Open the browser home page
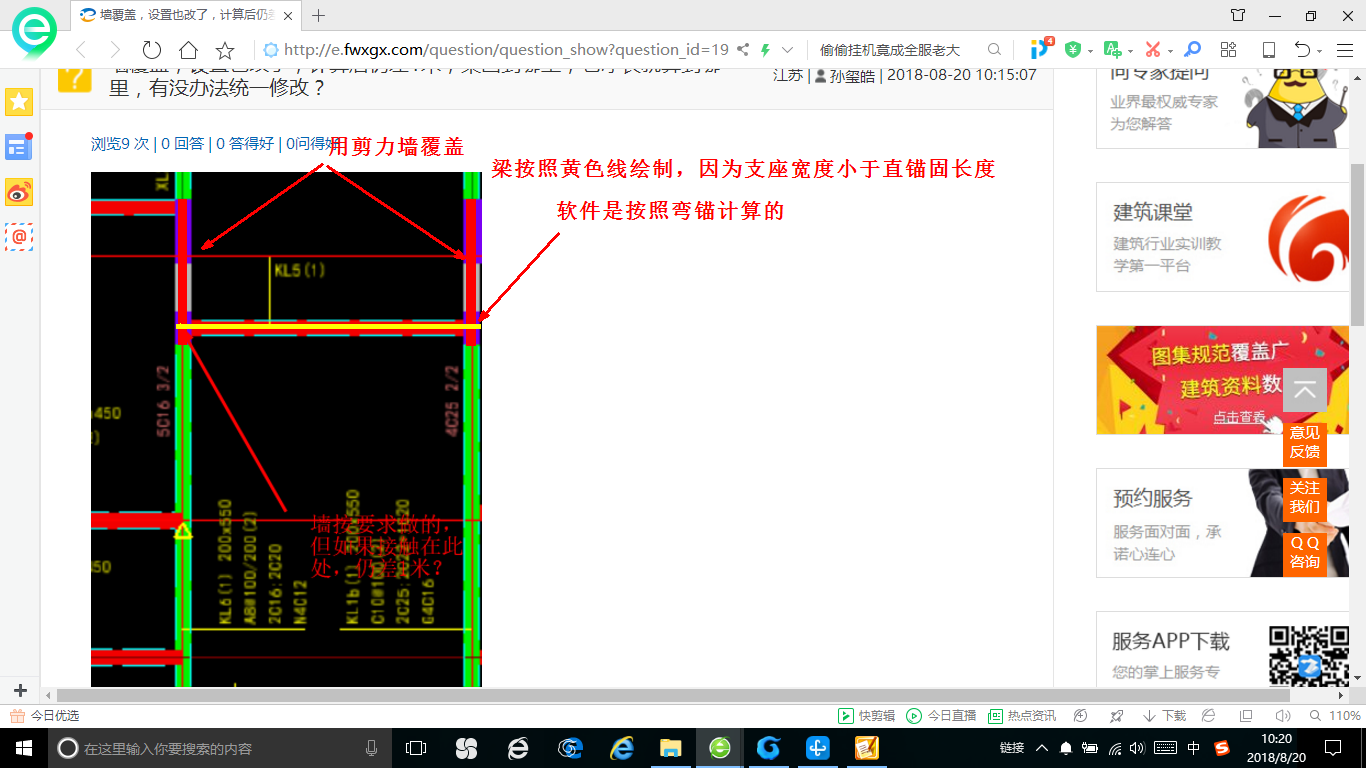This screenshot has width=1366, height=768. tap(188, 50)
